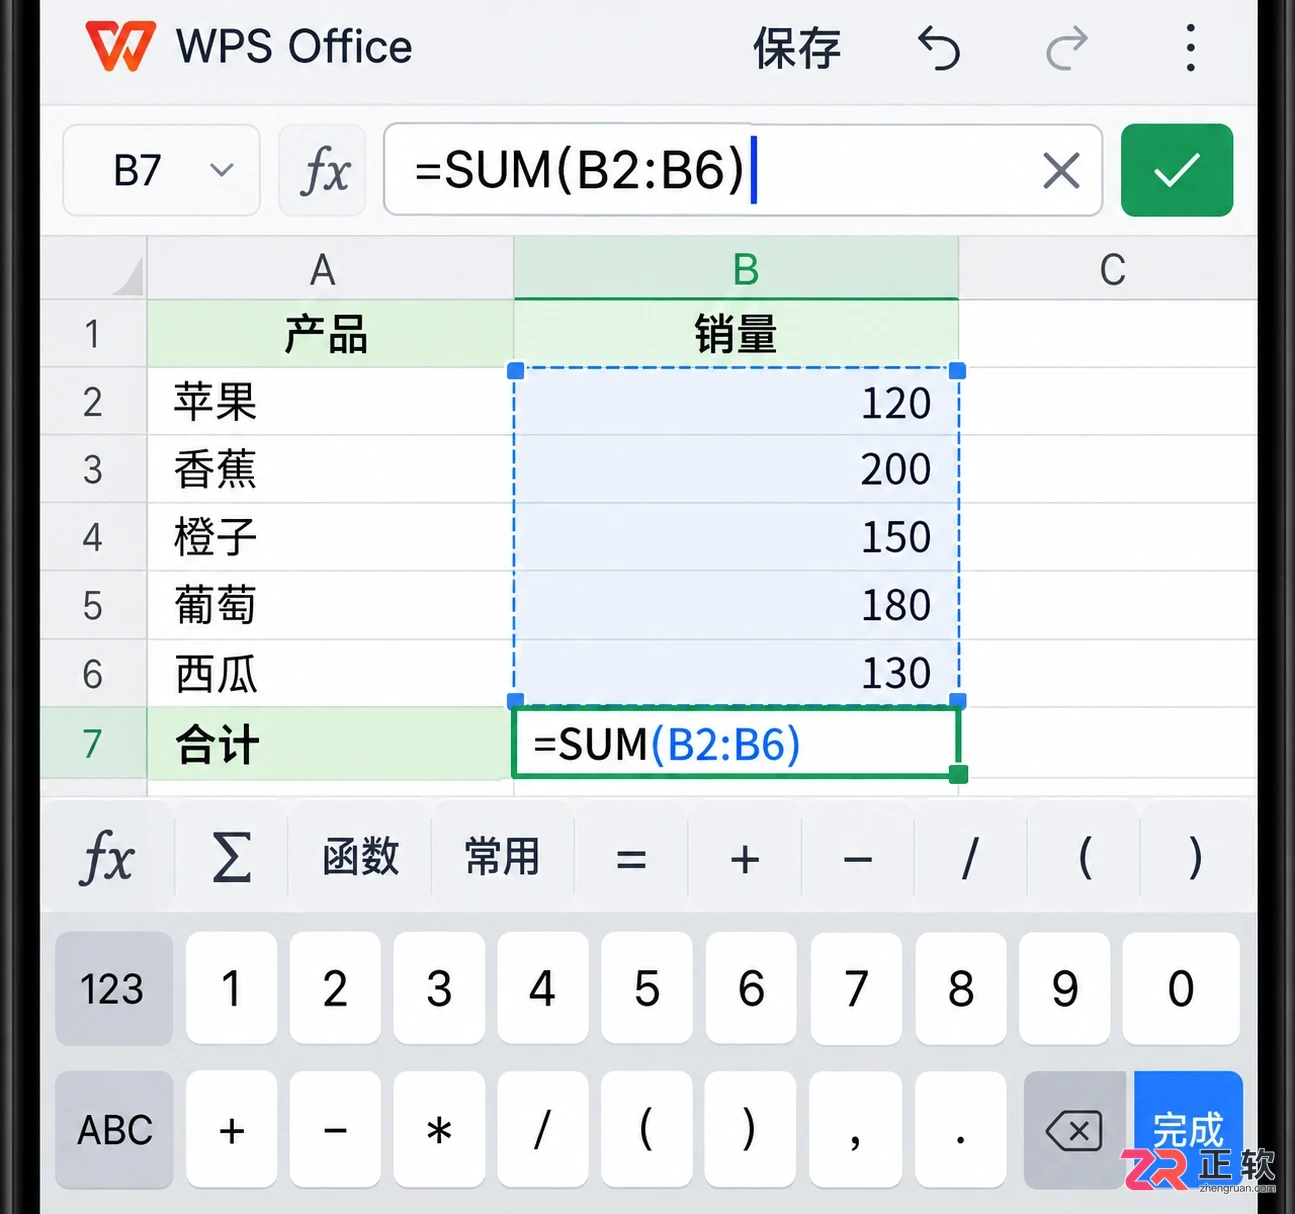Screen dimensions: 1295x1214
Task: Cancel formula entry with the X icon
Action: click(x=1061, y=170)
